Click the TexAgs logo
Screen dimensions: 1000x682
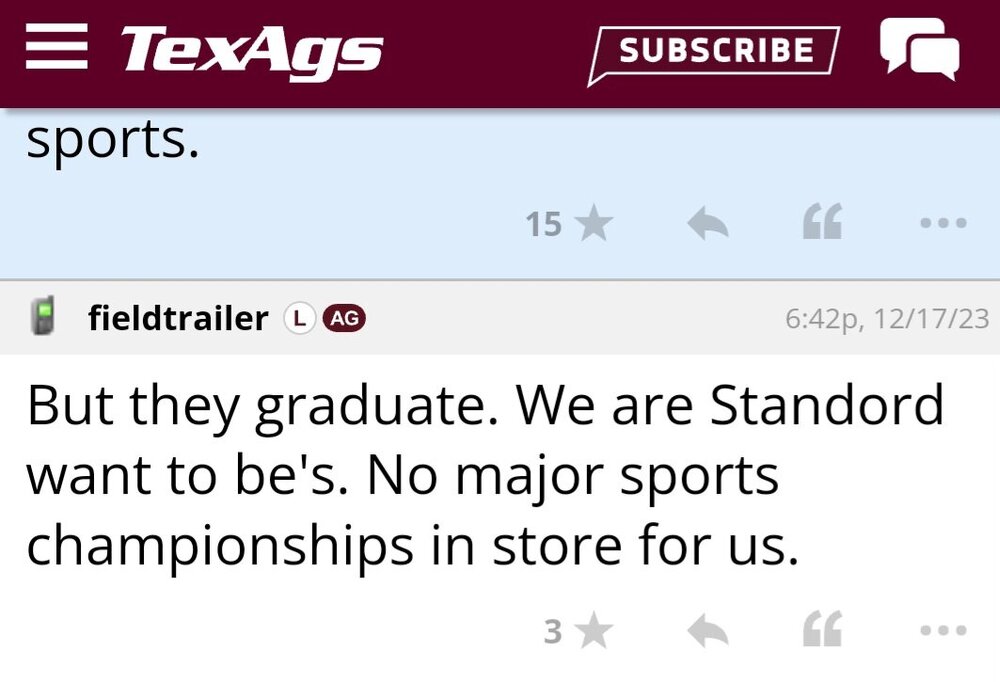(x=252, y=49)
